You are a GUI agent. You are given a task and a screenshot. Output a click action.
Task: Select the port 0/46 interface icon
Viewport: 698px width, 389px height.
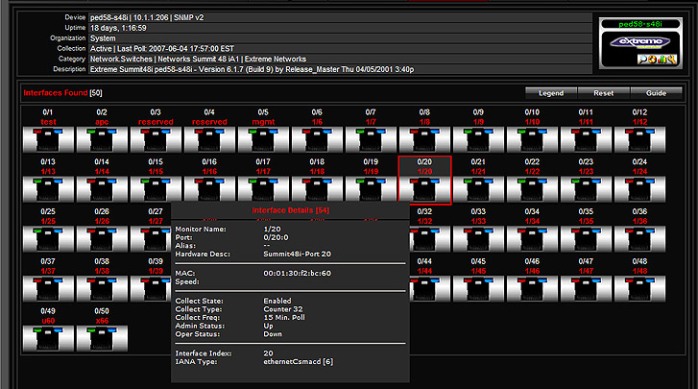[x=532, y=289]
